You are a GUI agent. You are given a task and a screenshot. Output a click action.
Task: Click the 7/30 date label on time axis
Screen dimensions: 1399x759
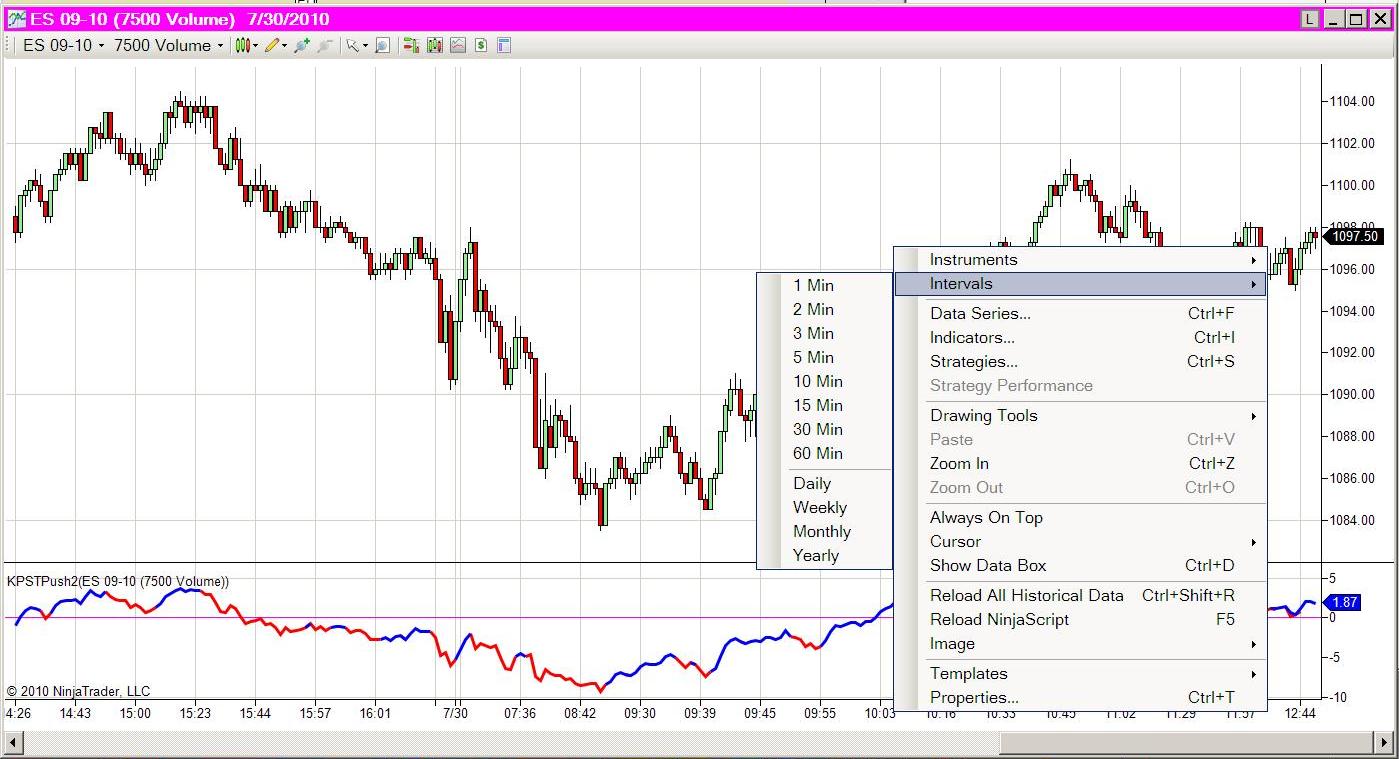(x=455, y=713)
